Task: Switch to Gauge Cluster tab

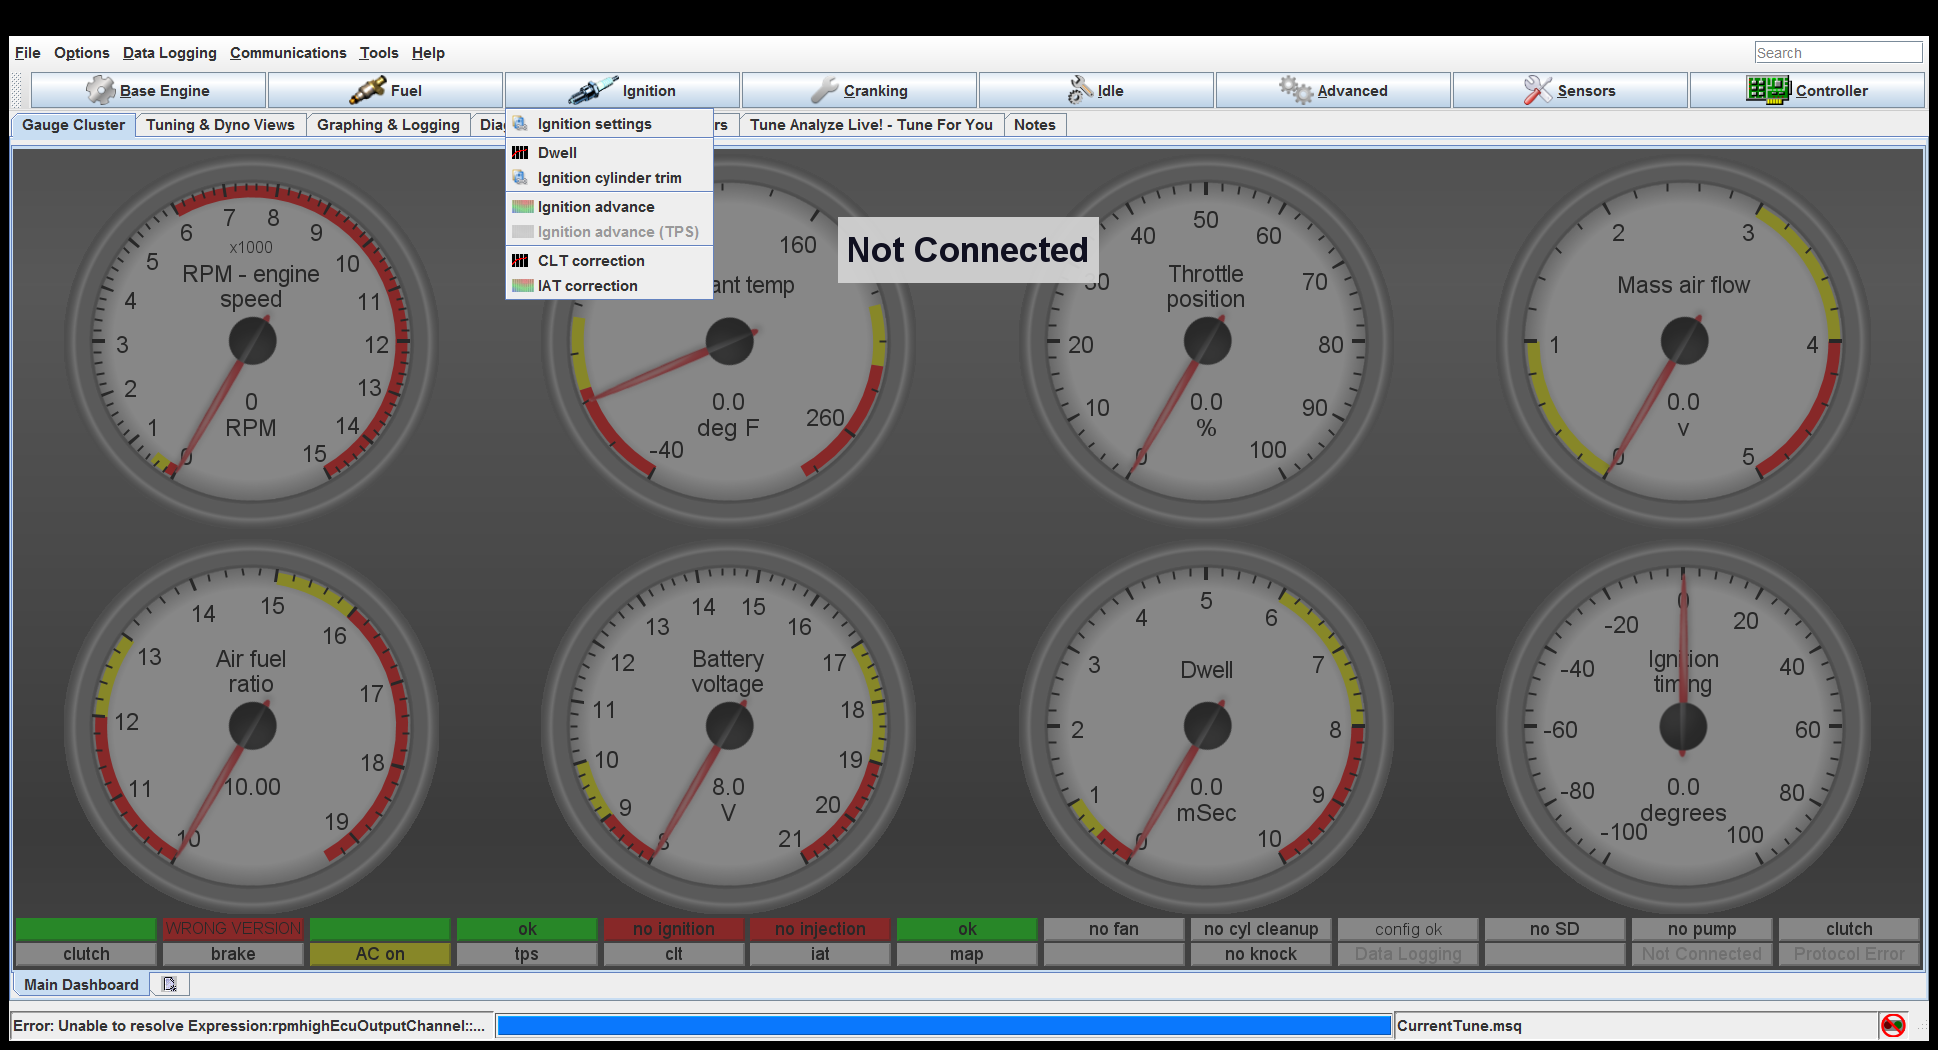Action: click(74, 125)
